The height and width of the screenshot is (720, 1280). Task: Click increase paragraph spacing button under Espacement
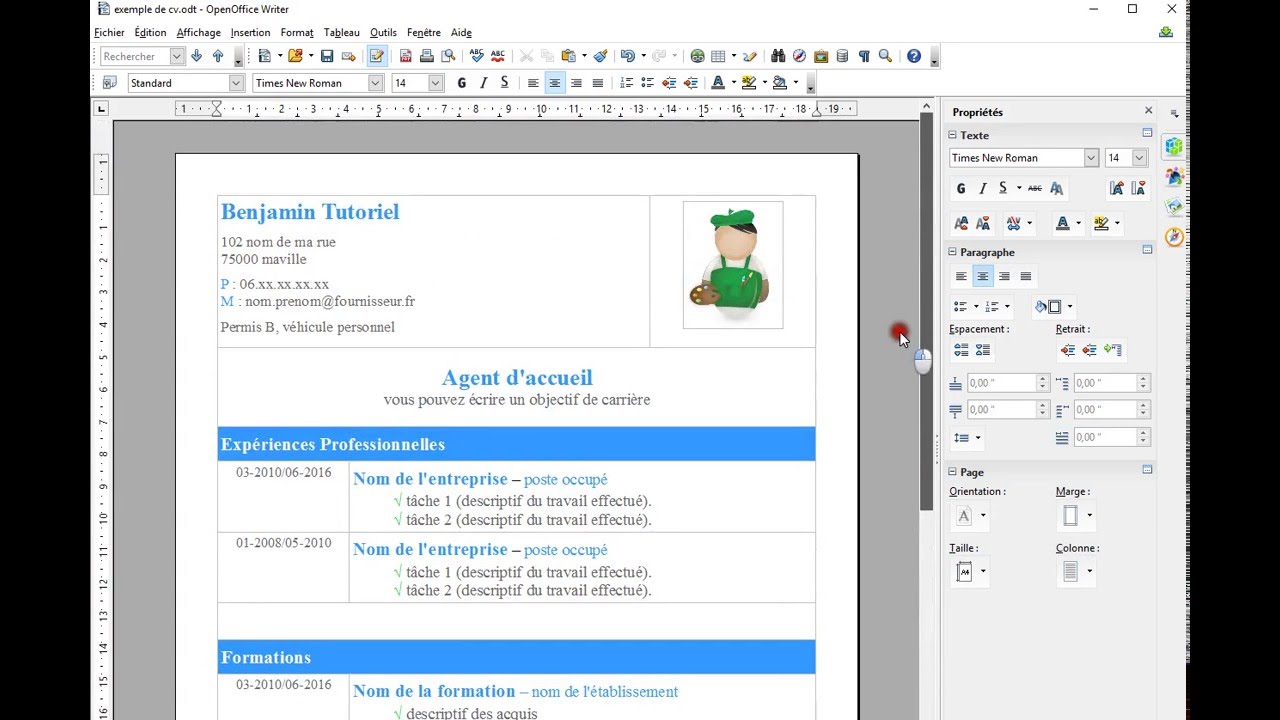[x=961, y=350]
